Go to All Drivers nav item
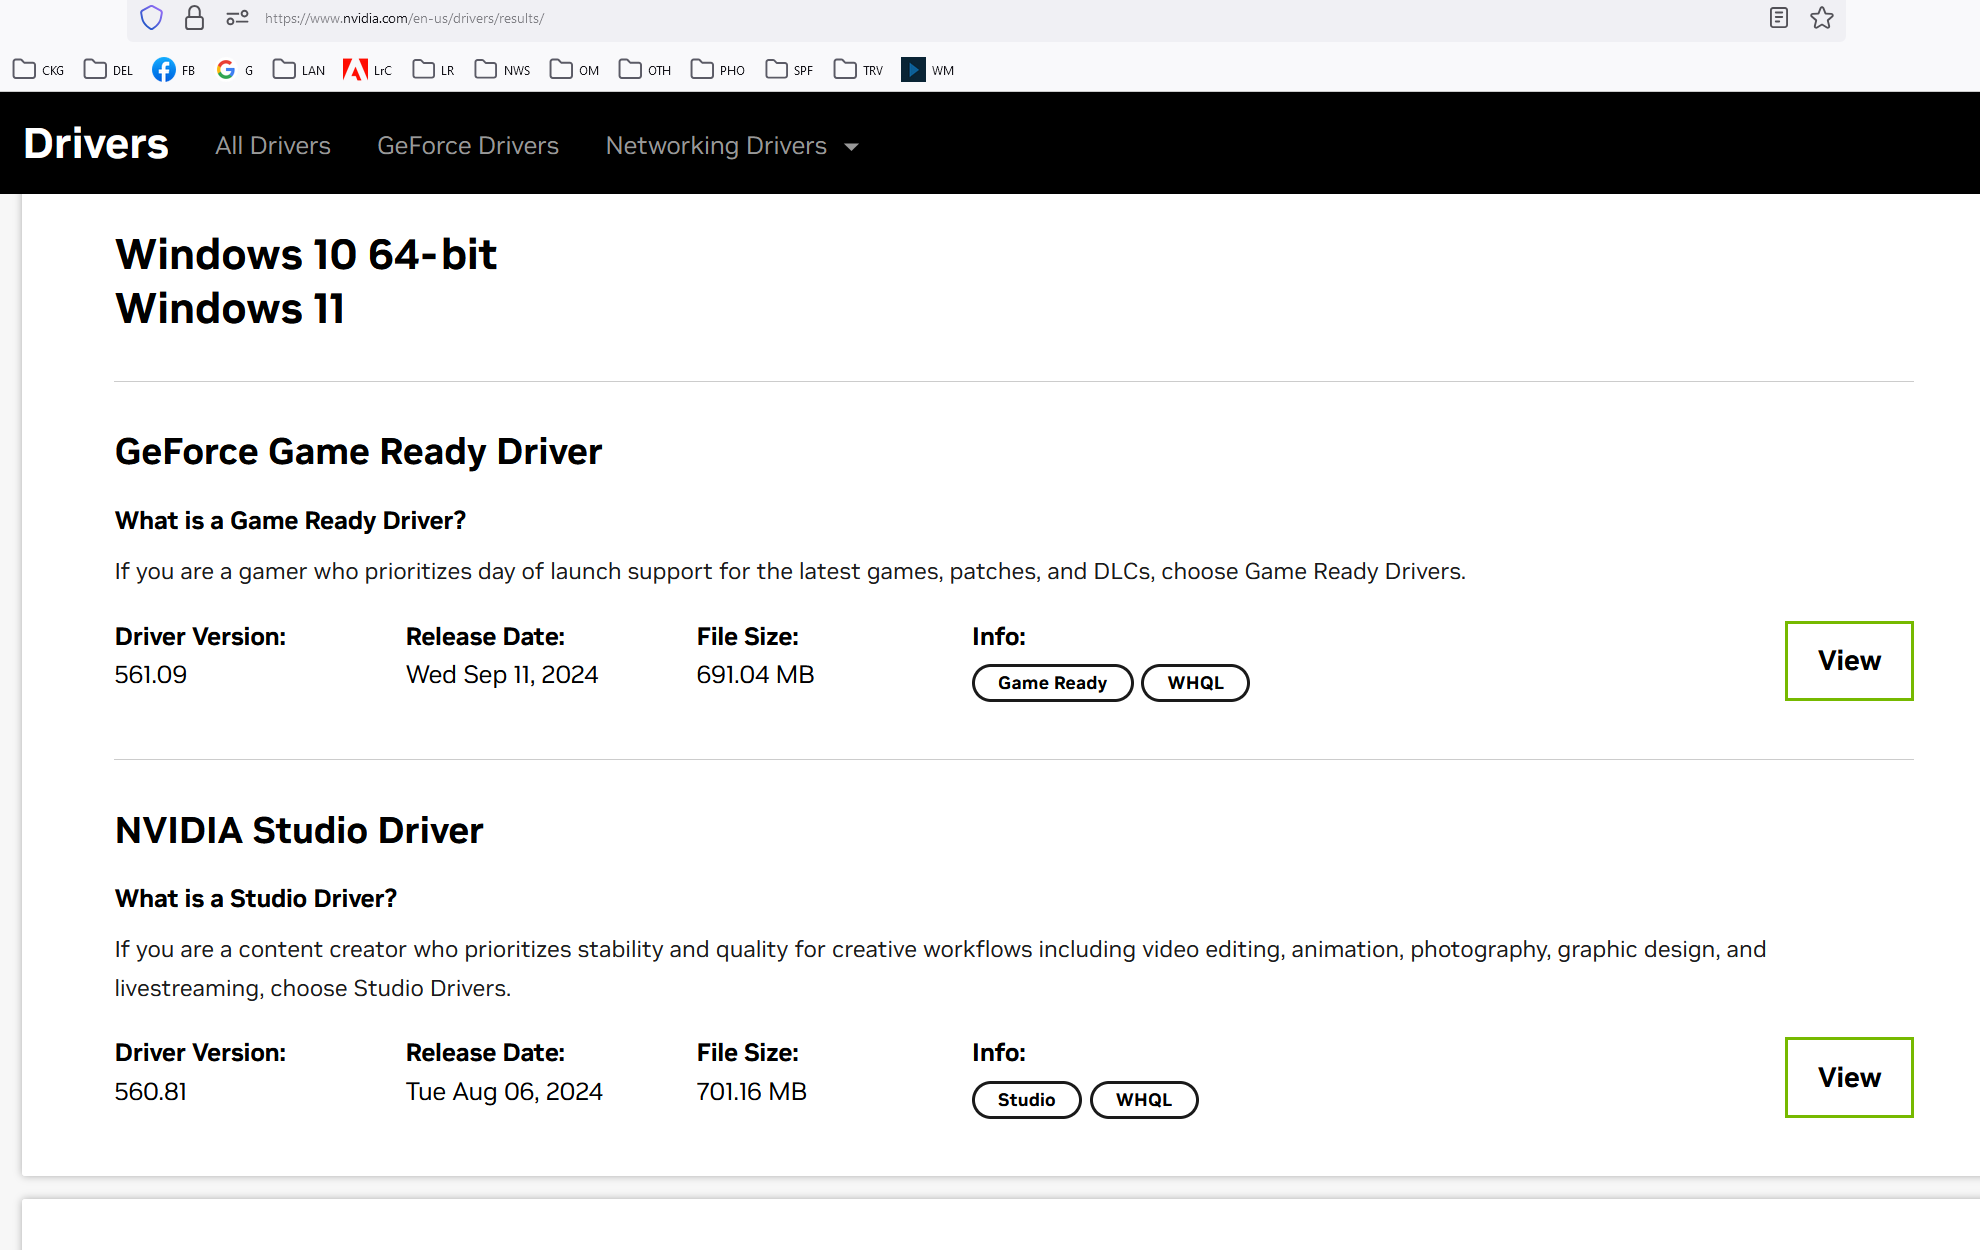The height and width of the screenshot is (1250, 1980). [x=272, y=146]
